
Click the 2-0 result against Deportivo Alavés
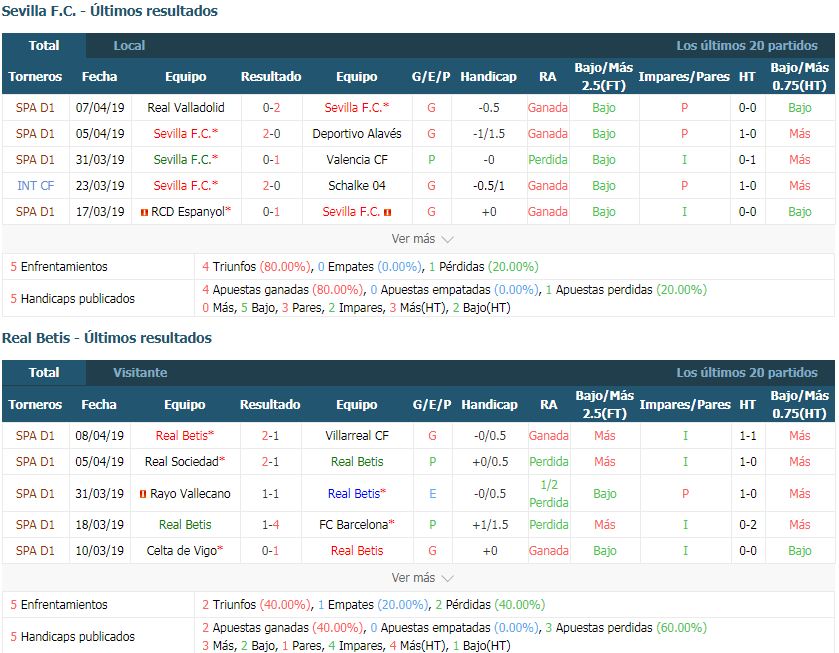click(x=271, y=133)
